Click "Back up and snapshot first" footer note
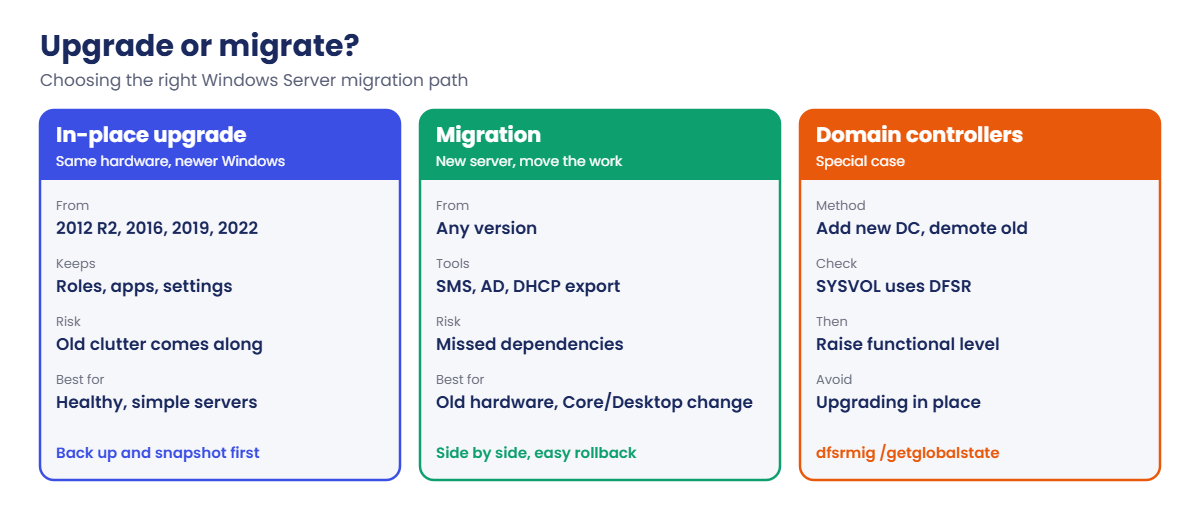 158,452
